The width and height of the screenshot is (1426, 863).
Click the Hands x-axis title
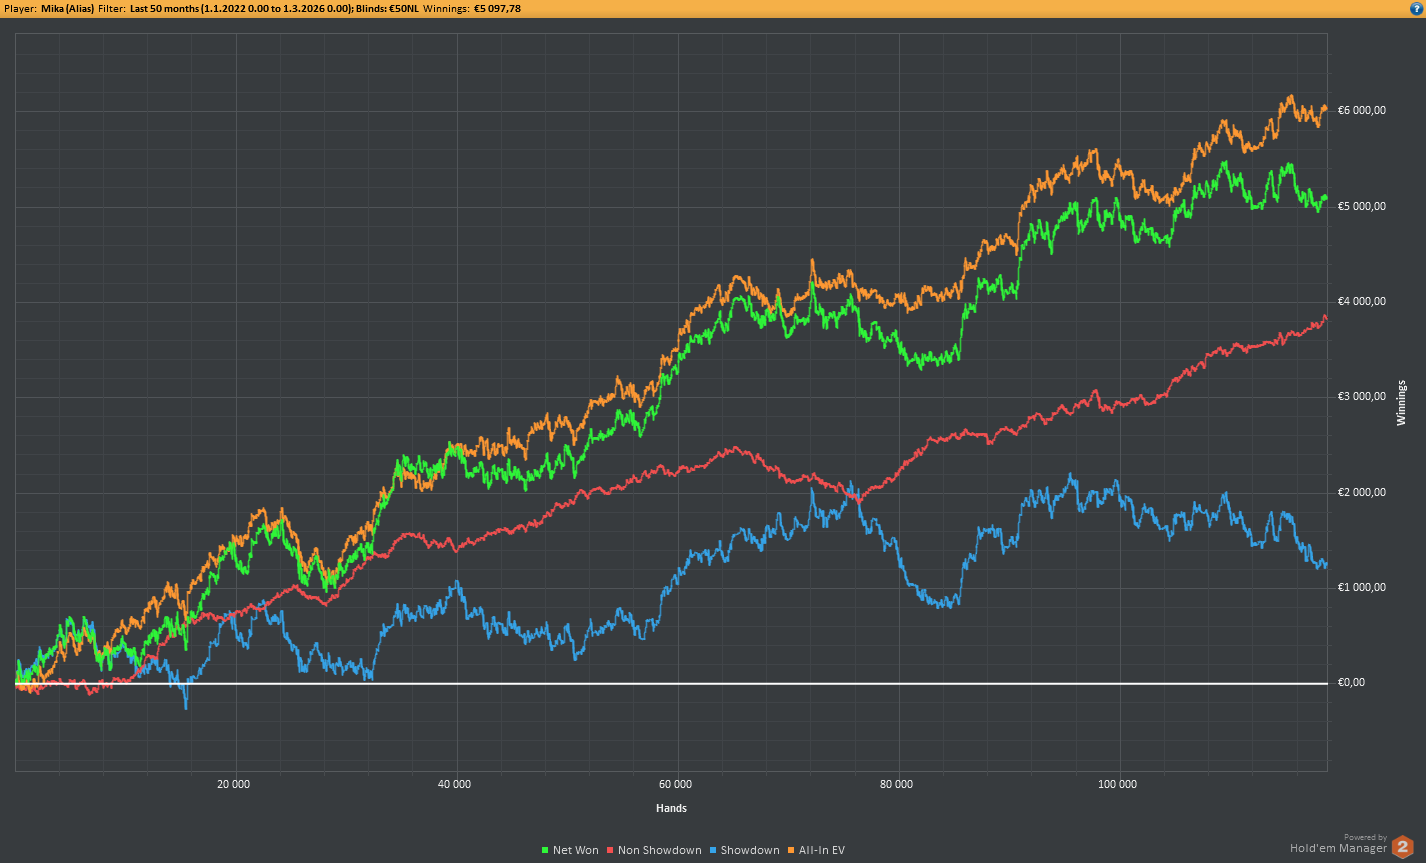pyautogui.click(x=671, y=808)
